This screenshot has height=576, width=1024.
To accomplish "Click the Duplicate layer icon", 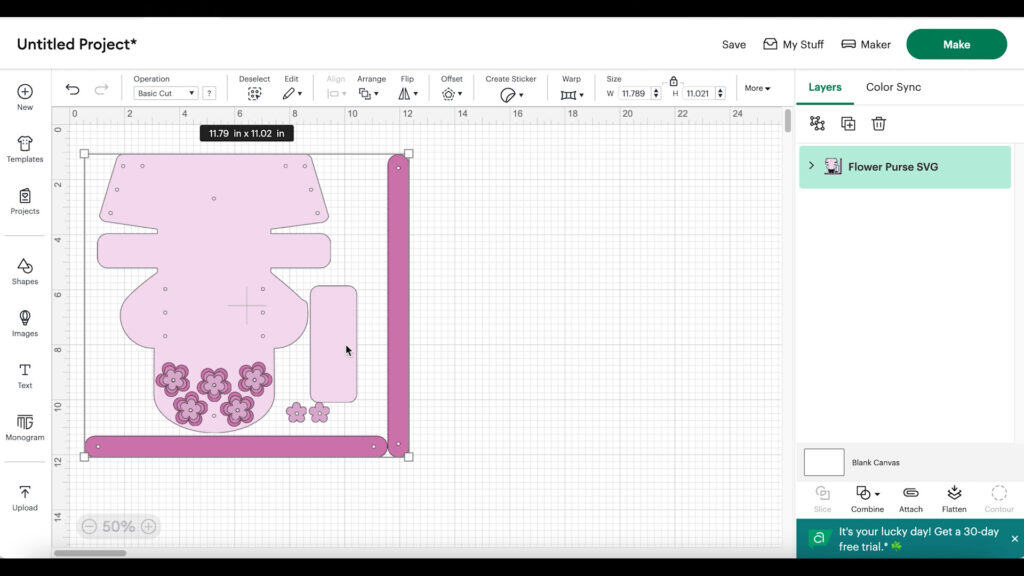I will (x=848, y=123).
